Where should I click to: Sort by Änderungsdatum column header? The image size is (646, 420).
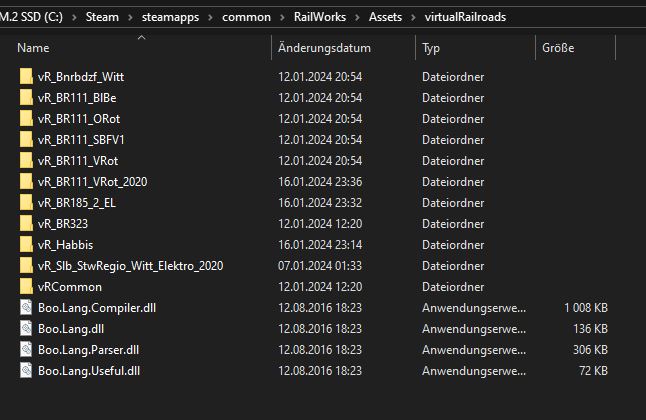(x=324, y=48)
